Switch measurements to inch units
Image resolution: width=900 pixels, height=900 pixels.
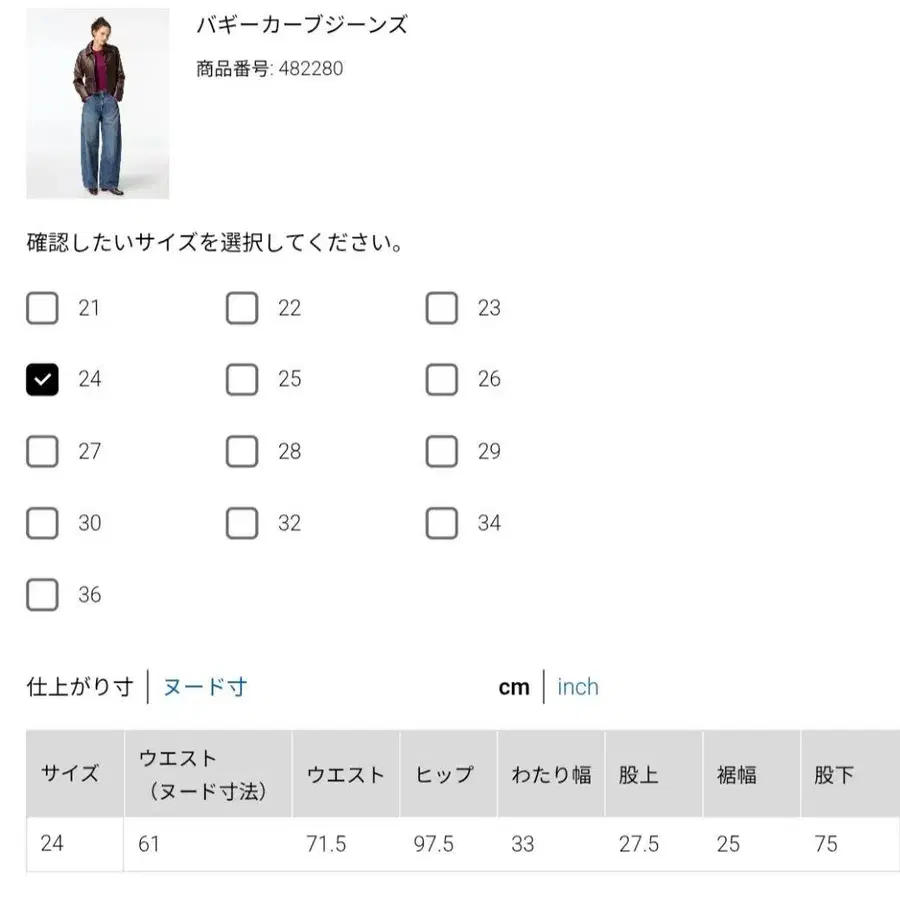578,687
